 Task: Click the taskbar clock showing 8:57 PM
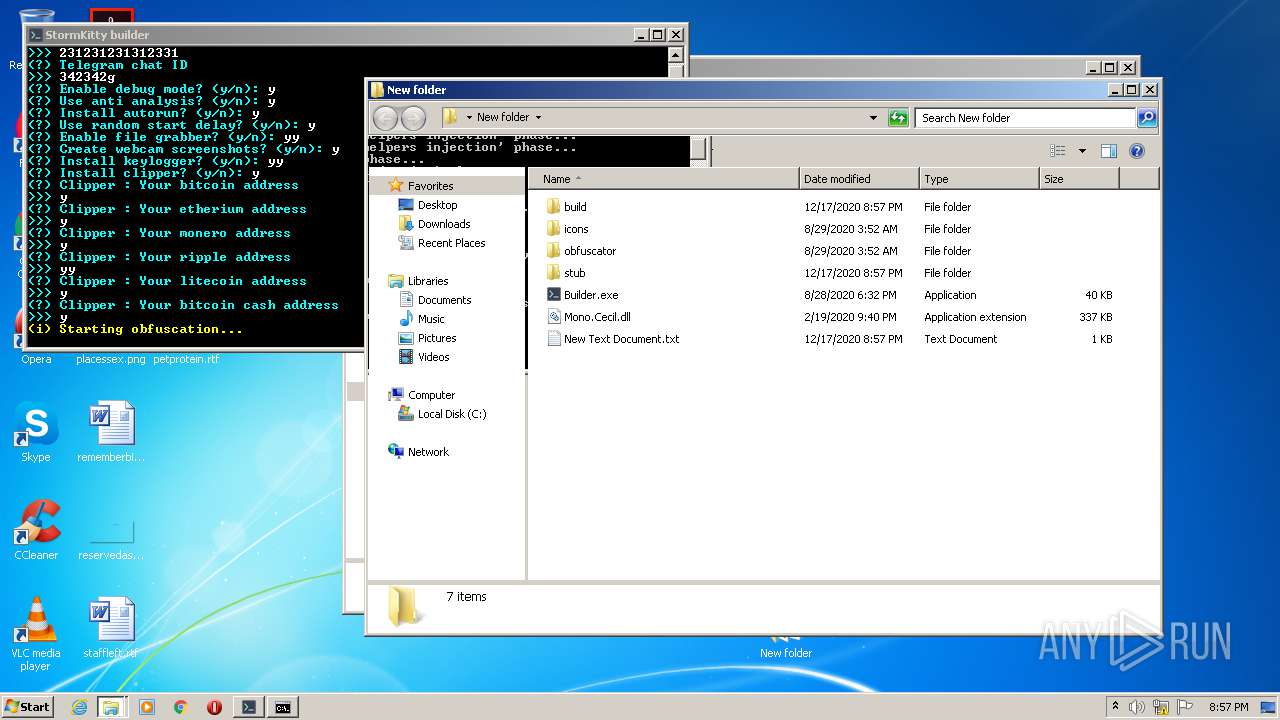click(x=1228, y=707)
